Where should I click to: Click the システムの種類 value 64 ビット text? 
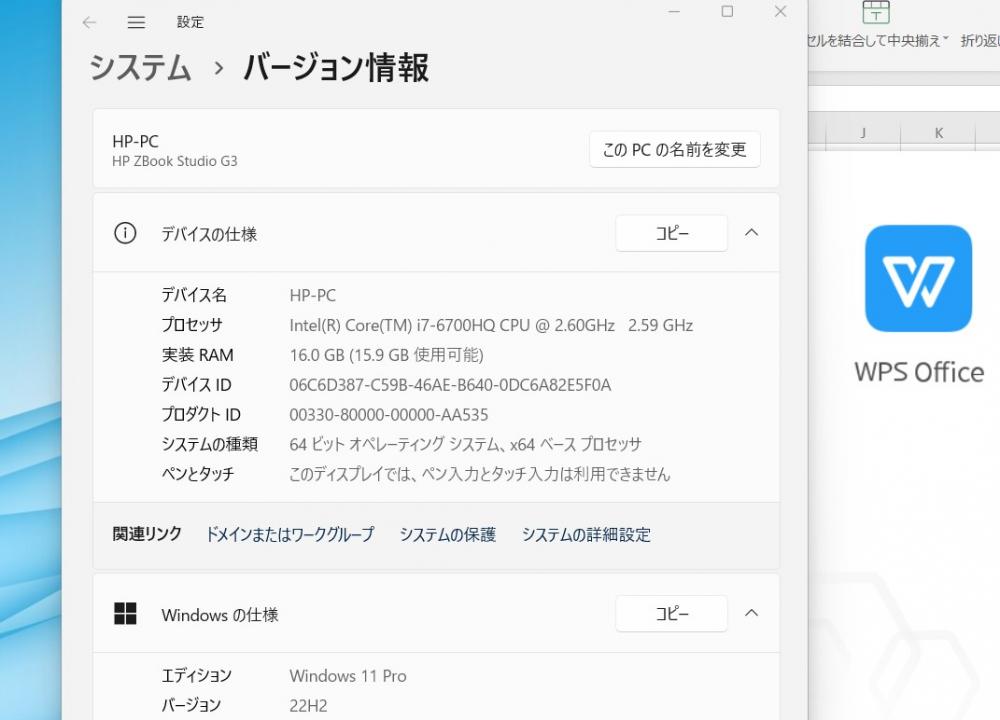466,444
